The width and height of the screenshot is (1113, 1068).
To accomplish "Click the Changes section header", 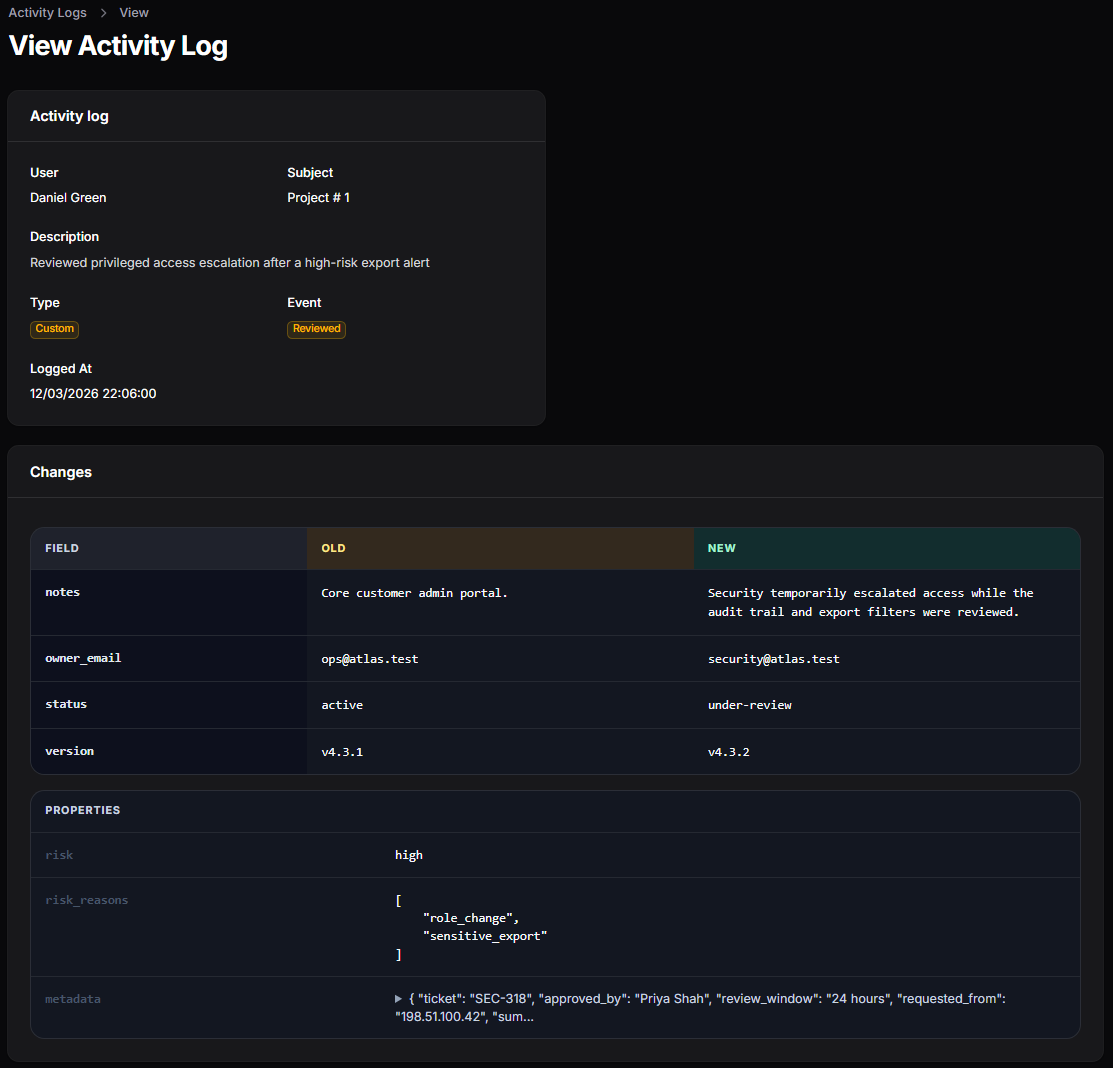I will 60,471.
